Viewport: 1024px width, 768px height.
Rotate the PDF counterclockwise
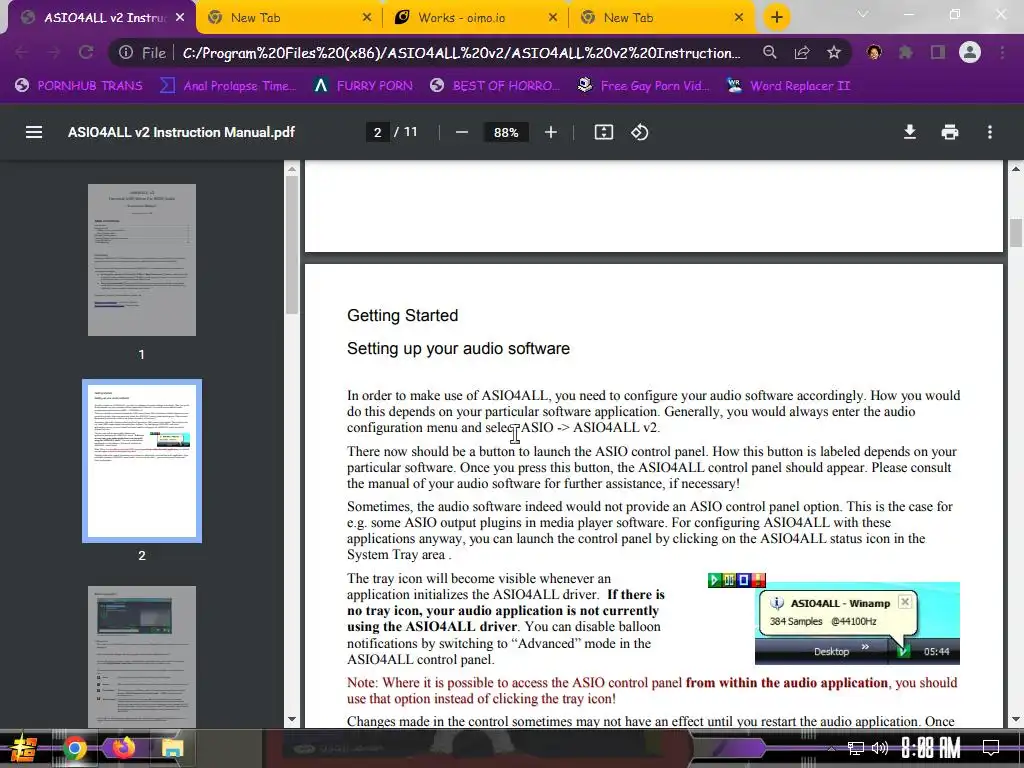pos(639,133)
